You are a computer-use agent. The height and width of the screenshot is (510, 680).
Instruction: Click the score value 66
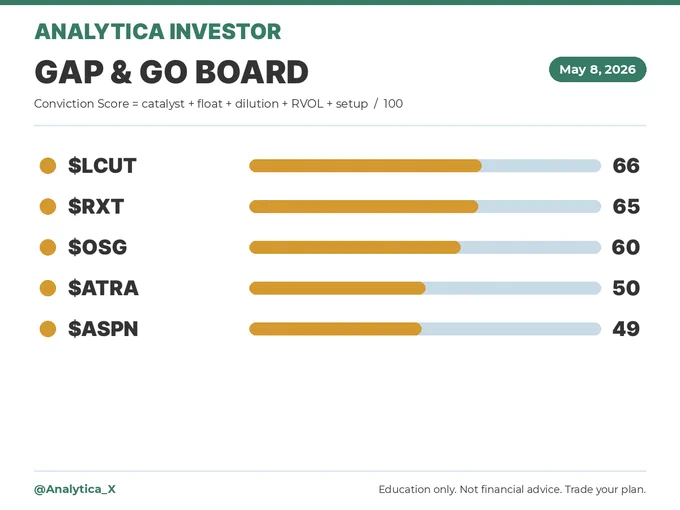click(x=626, y=166)
